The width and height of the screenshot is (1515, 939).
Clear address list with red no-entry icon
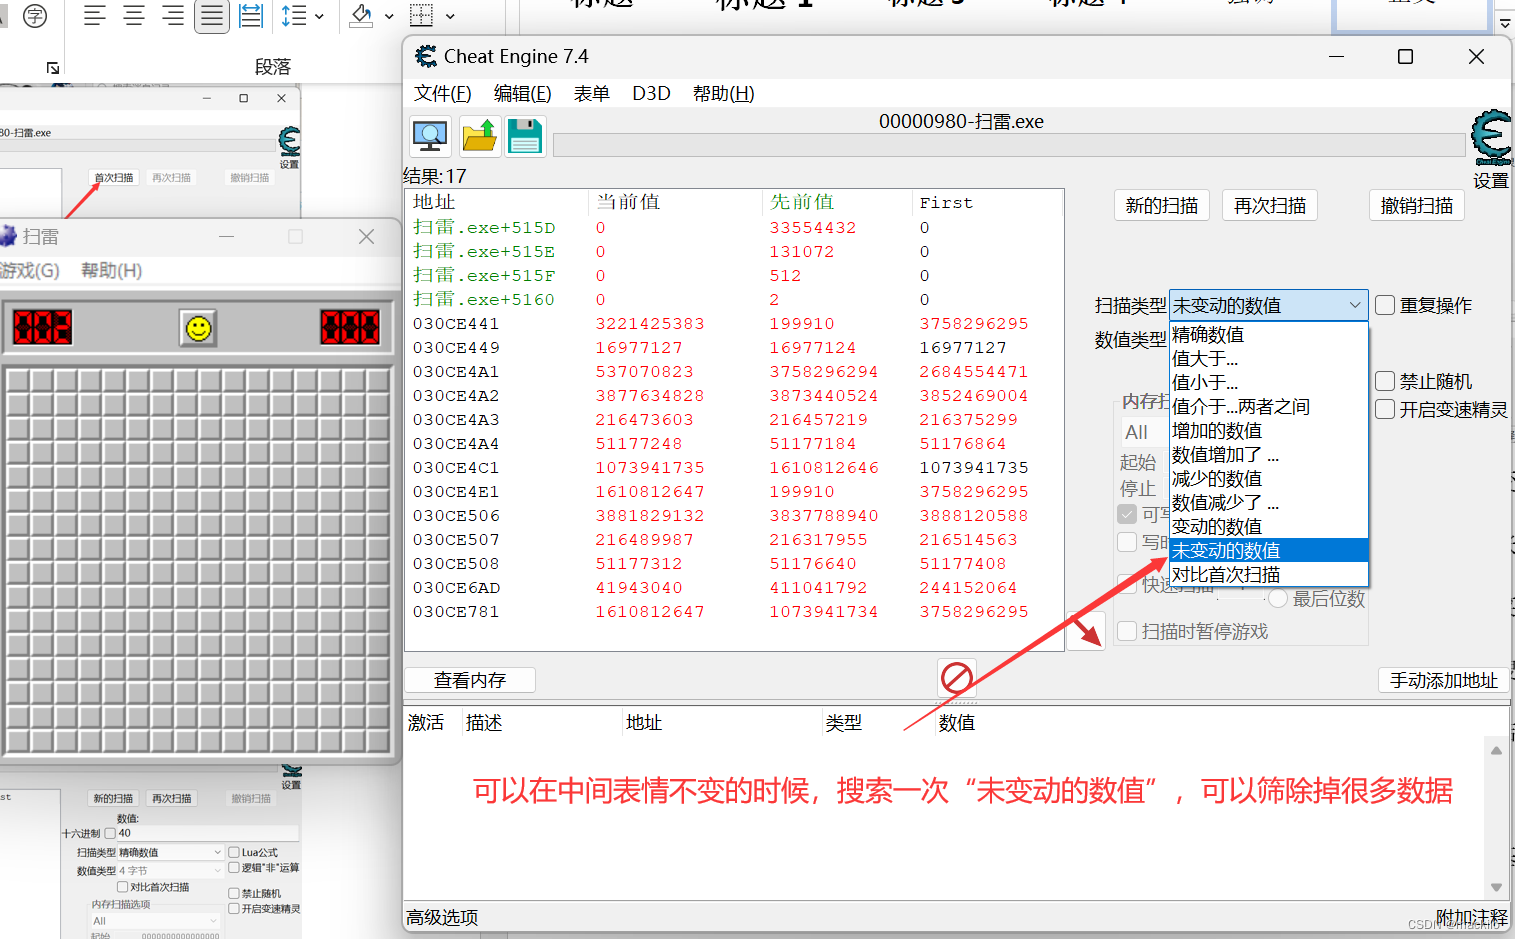click(957, 678)
